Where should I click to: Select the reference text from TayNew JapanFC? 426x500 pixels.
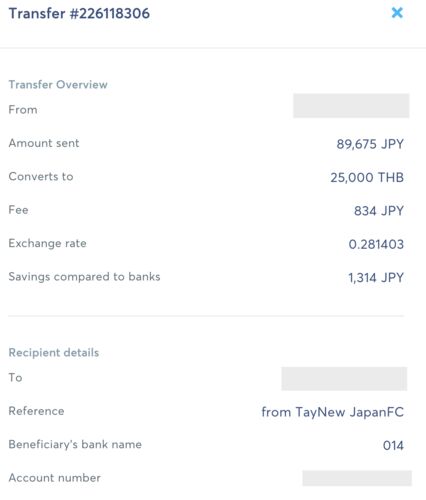[332, 412]
